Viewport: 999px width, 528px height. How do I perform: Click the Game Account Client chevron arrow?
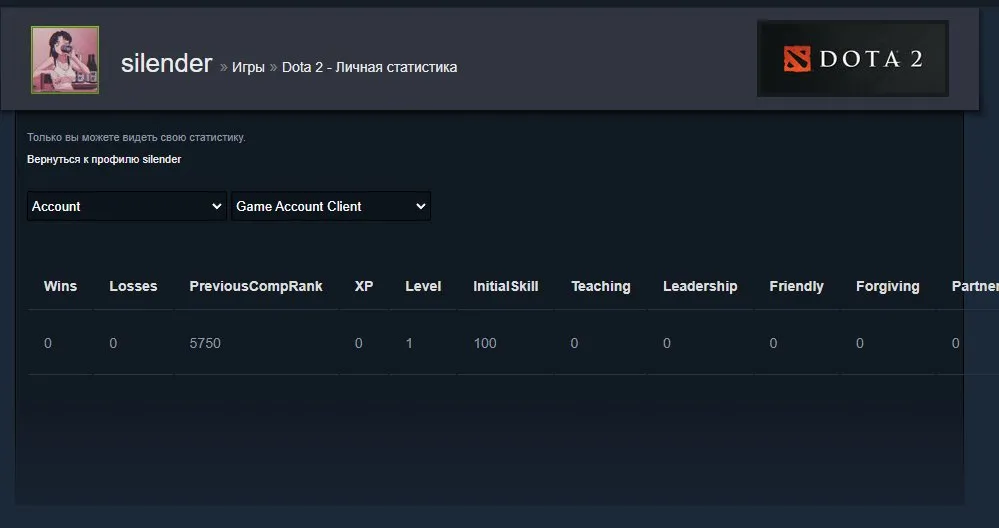420,206
